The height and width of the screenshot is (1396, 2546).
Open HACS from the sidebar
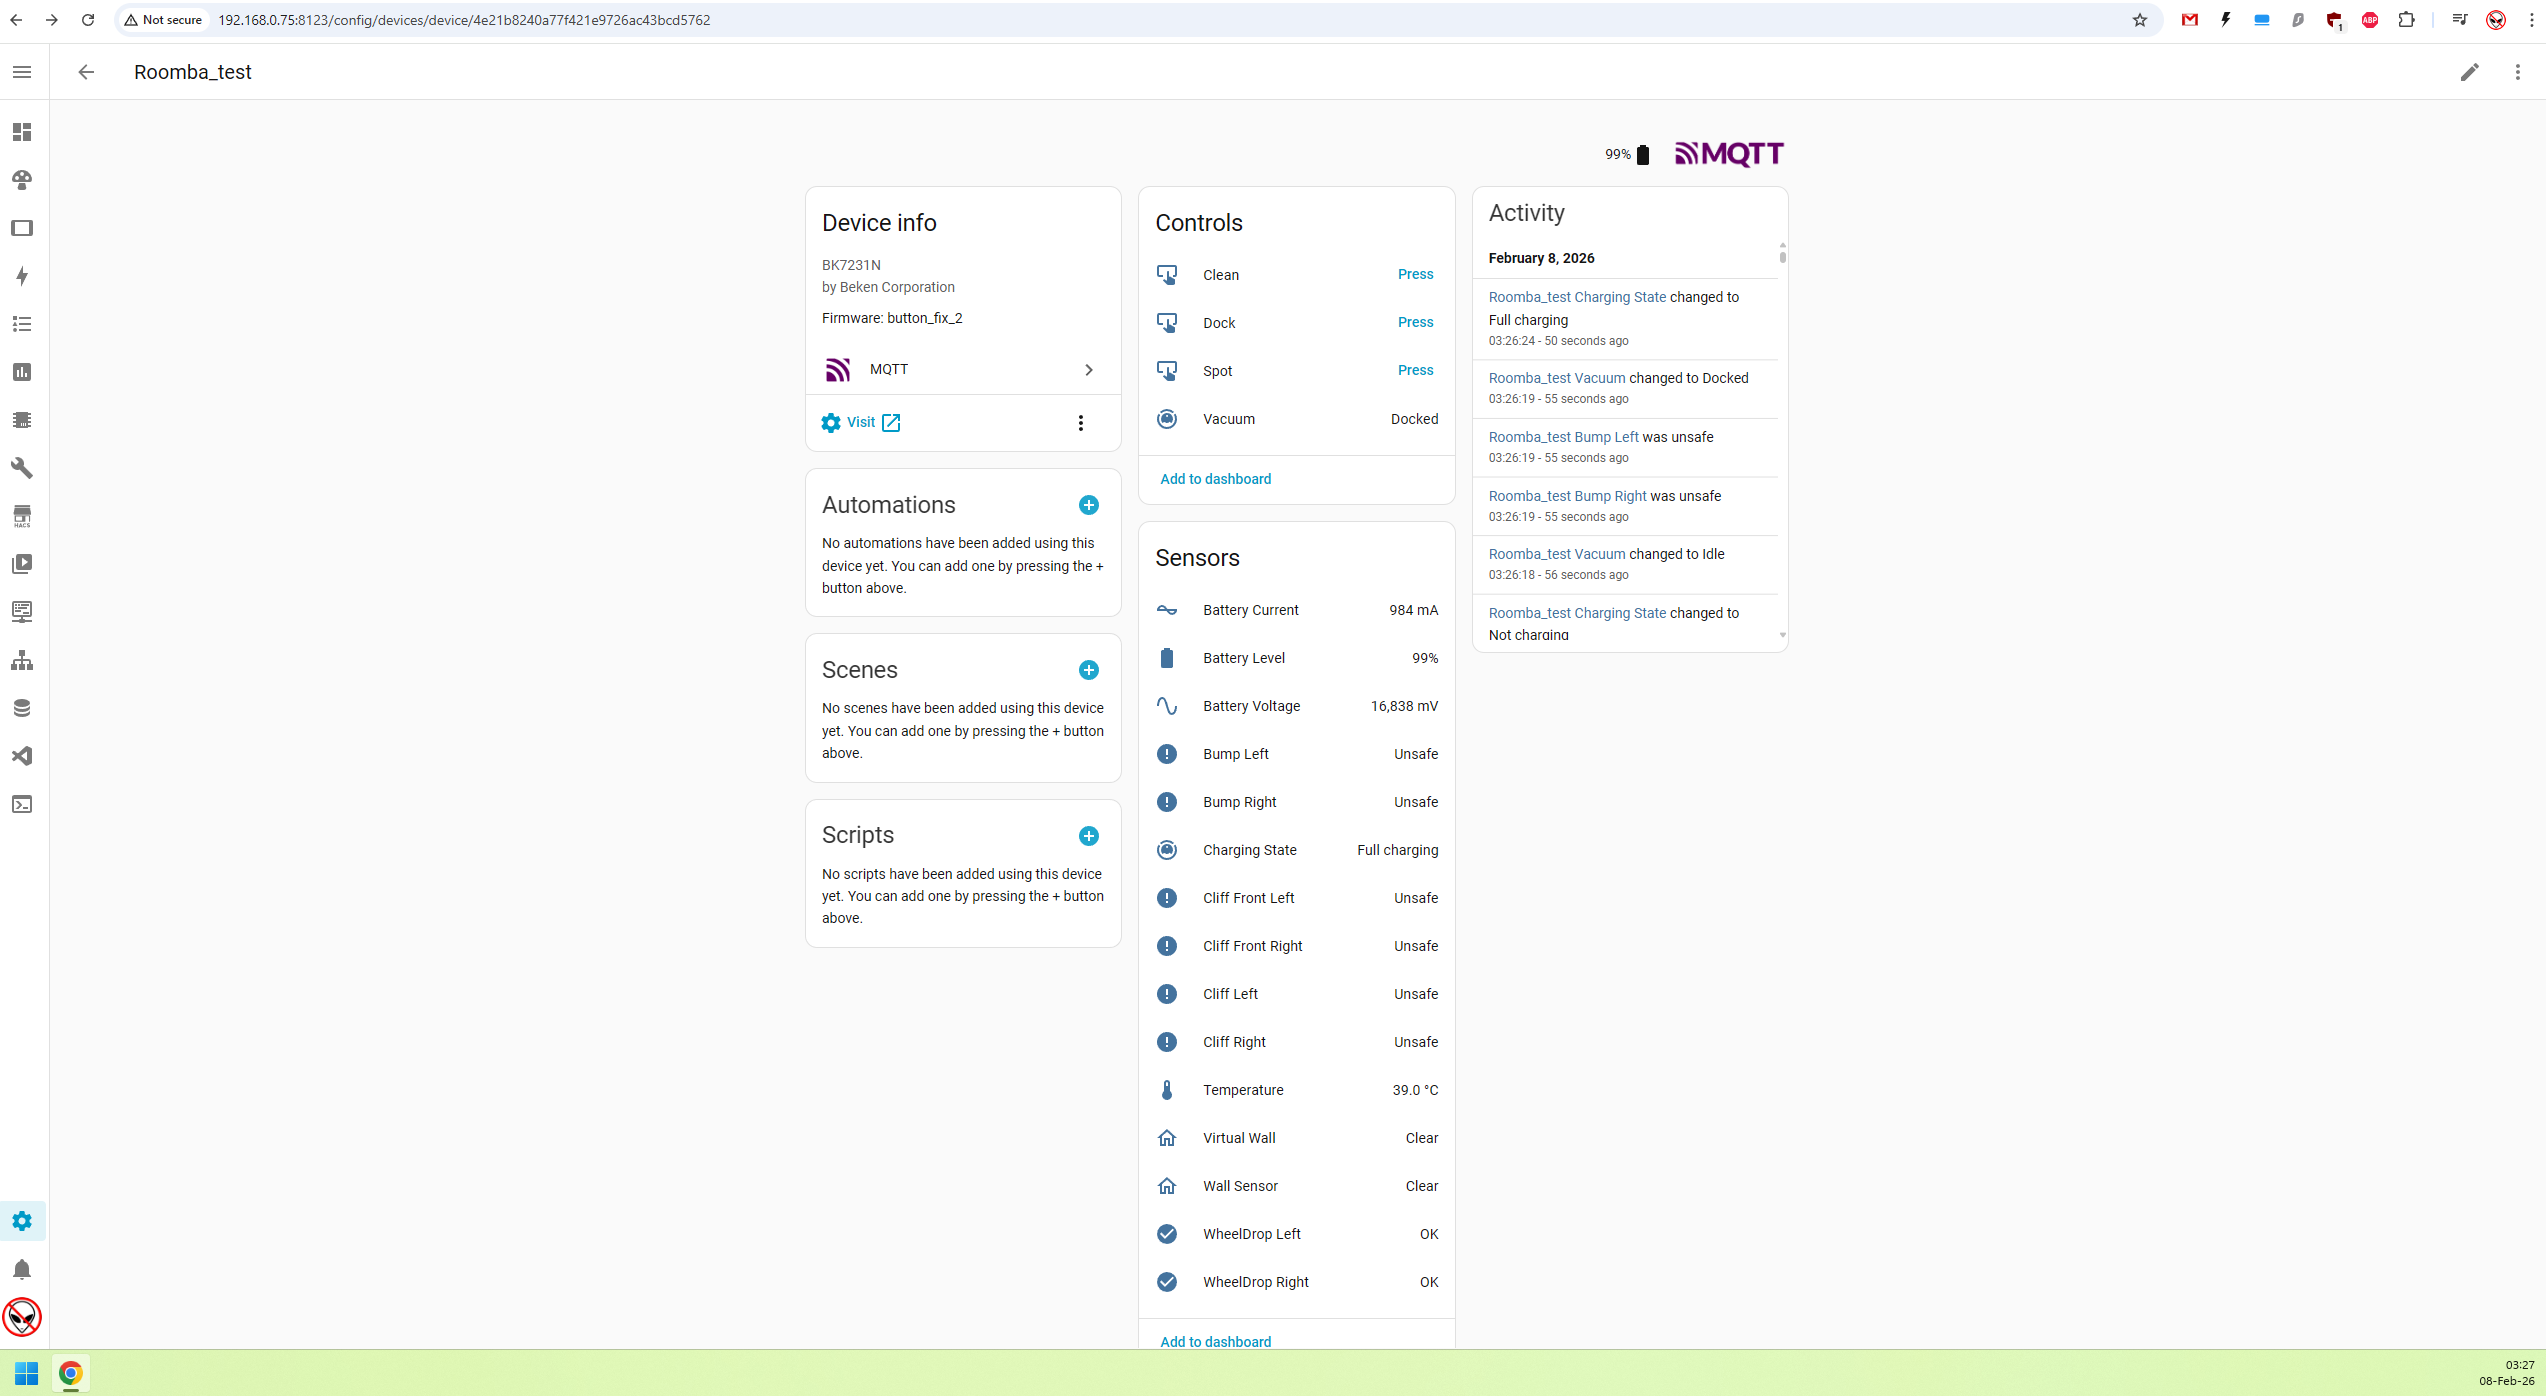tap(22, 516)
